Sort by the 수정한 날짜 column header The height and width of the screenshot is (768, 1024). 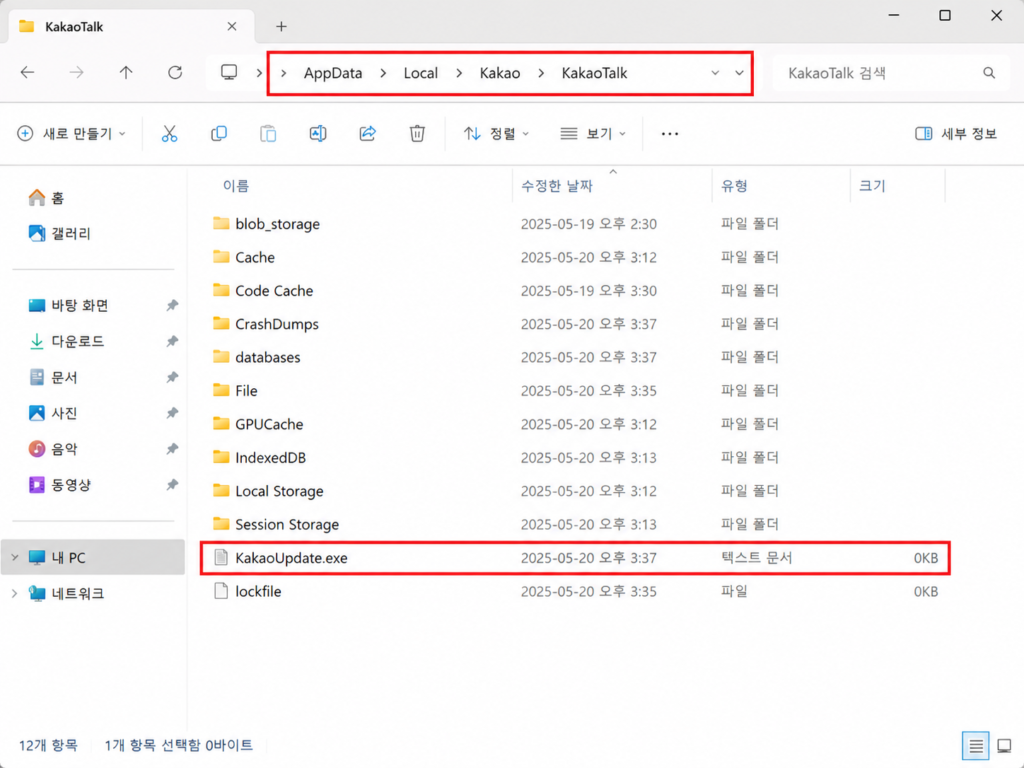click(556, 186)
